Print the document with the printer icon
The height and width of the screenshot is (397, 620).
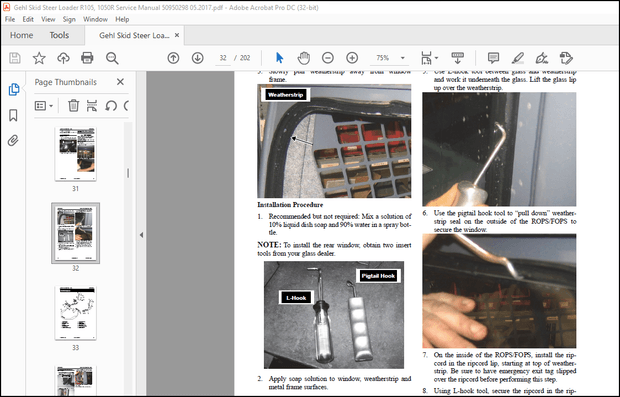tap(87, 58)
